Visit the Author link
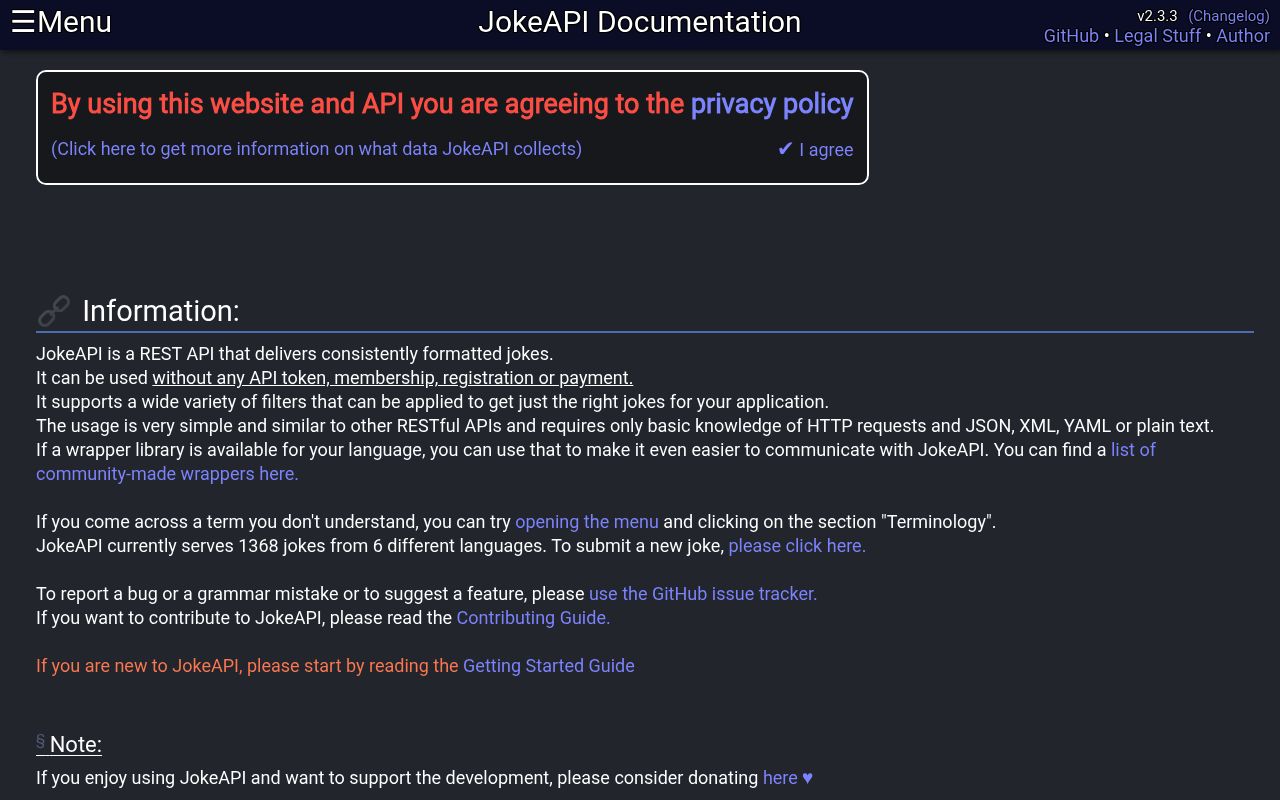1280x800 pixels. pos(1242,36)
